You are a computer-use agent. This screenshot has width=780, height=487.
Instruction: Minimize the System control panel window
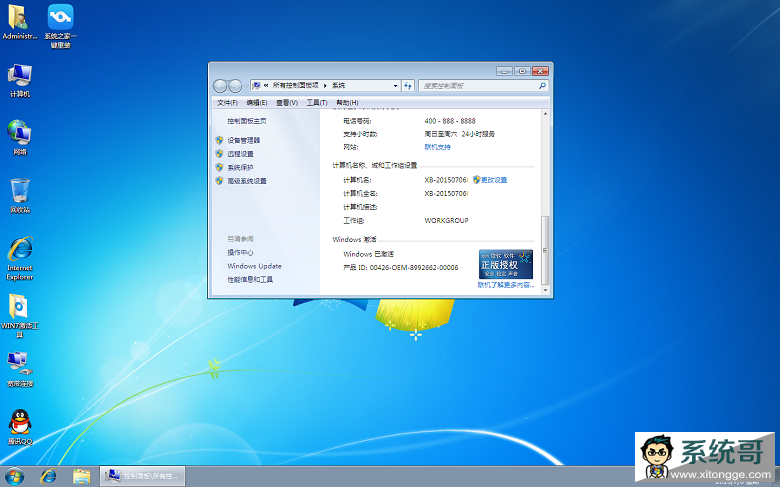pyautogui.click(x=504, y=71)
